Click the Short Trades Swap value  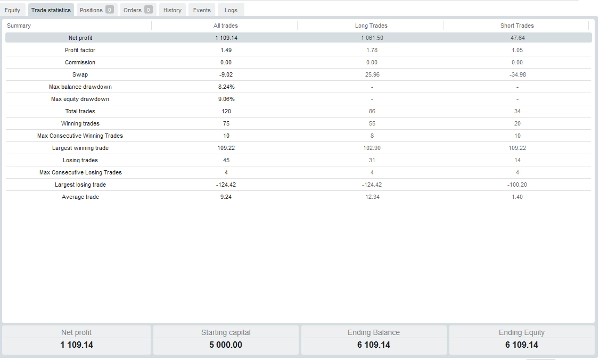point(517,75)
